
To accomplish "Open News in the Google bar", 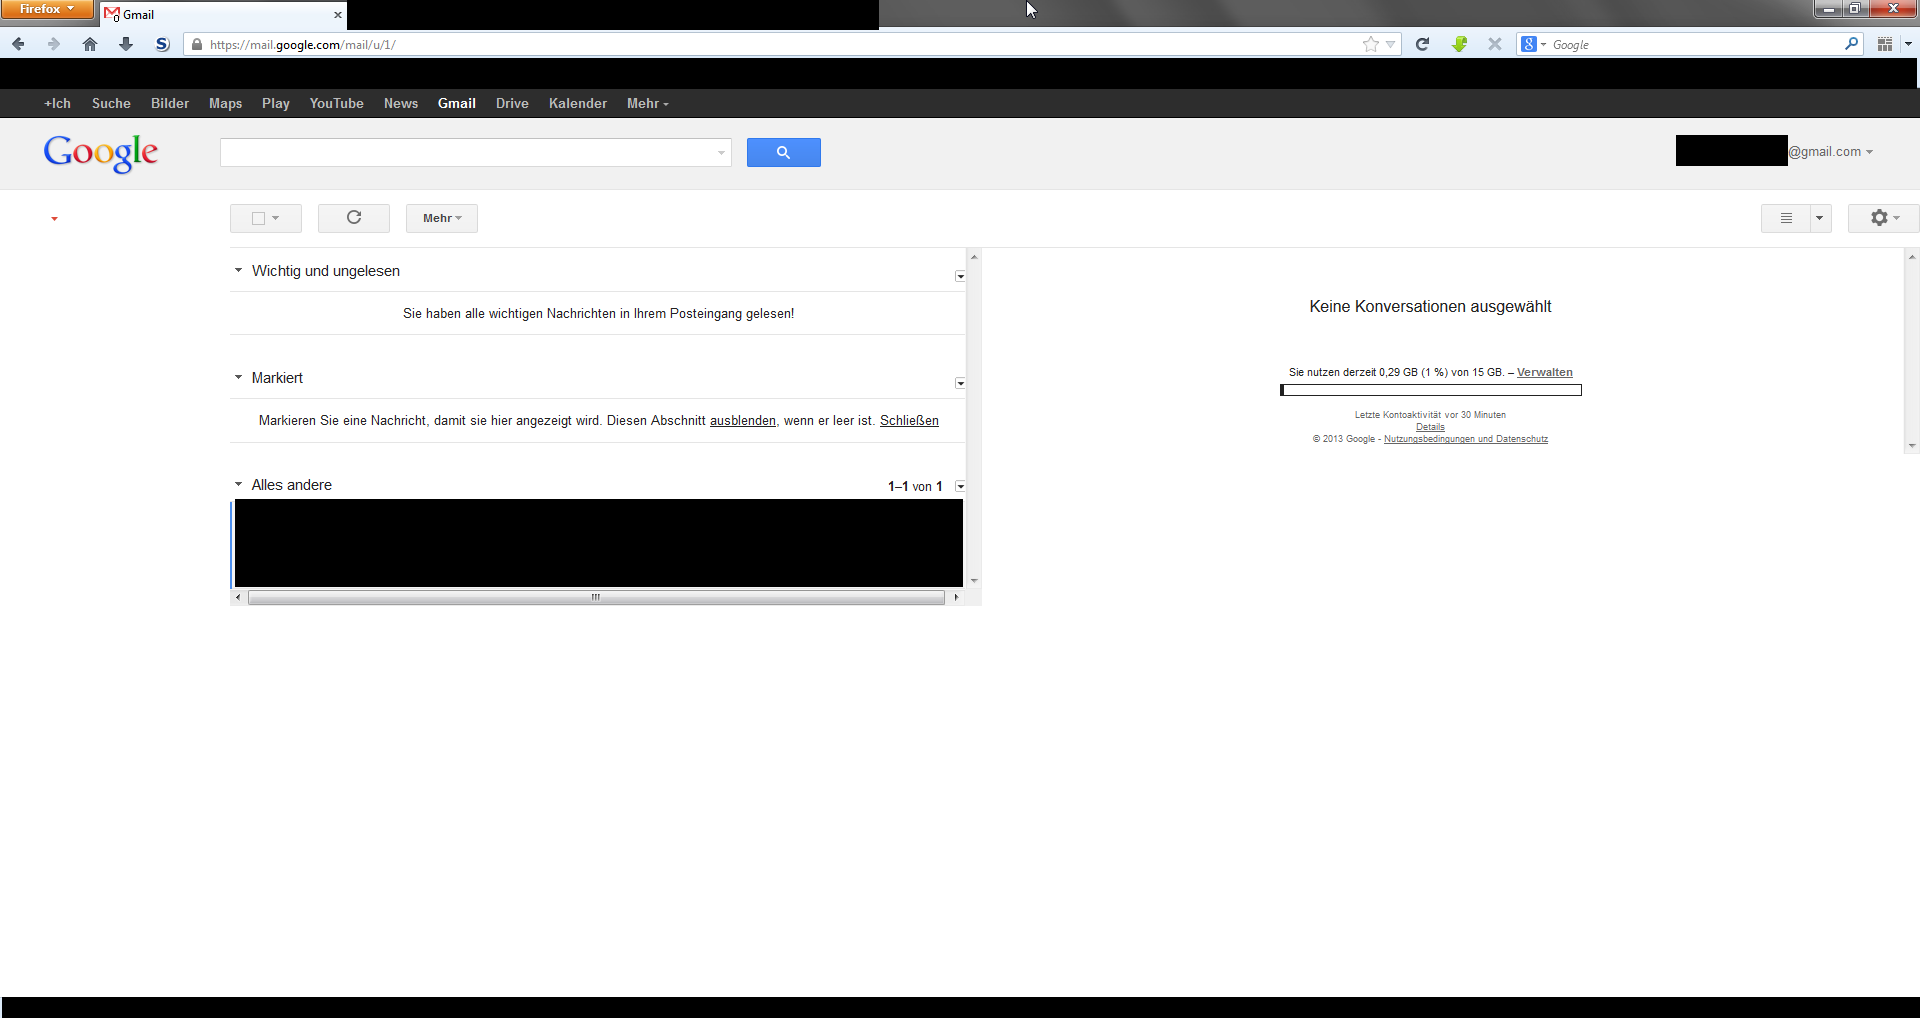I will 401,103.
